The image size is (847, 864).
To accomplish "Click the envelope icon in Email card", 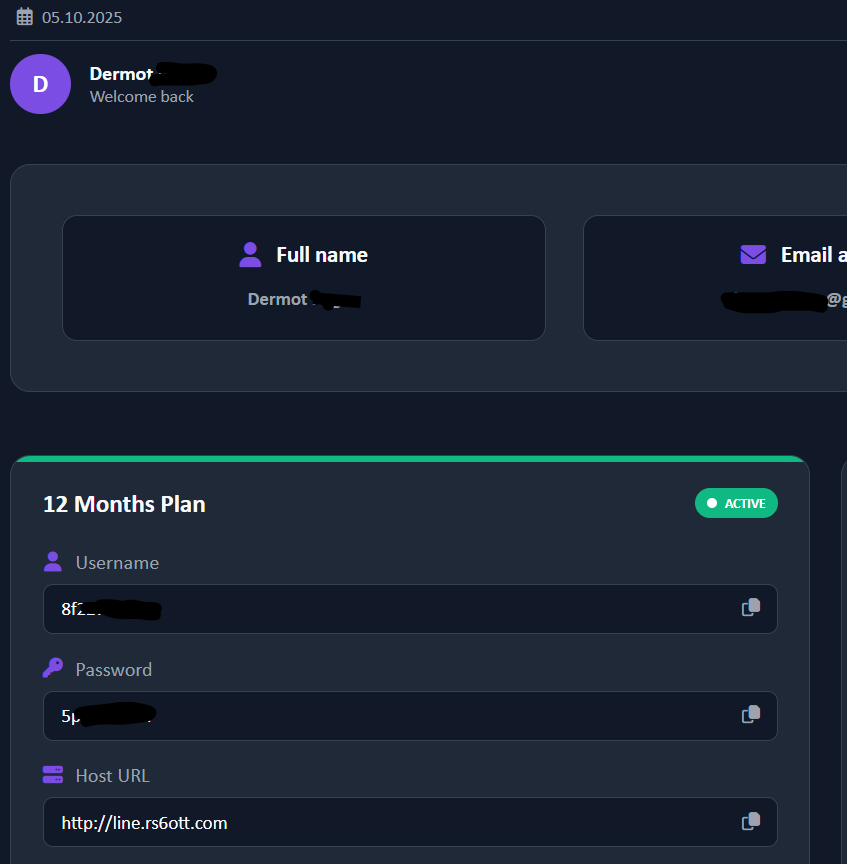I will point(753,255).
